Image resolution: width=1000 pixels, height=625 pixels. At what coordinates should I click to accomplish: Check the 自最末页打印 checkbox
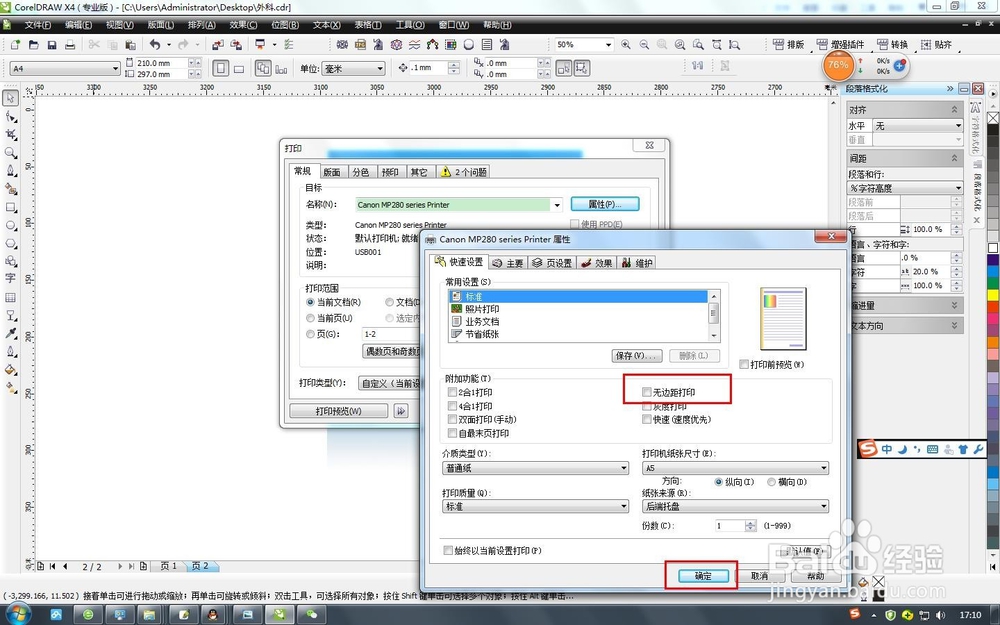[x=452, y=433]
